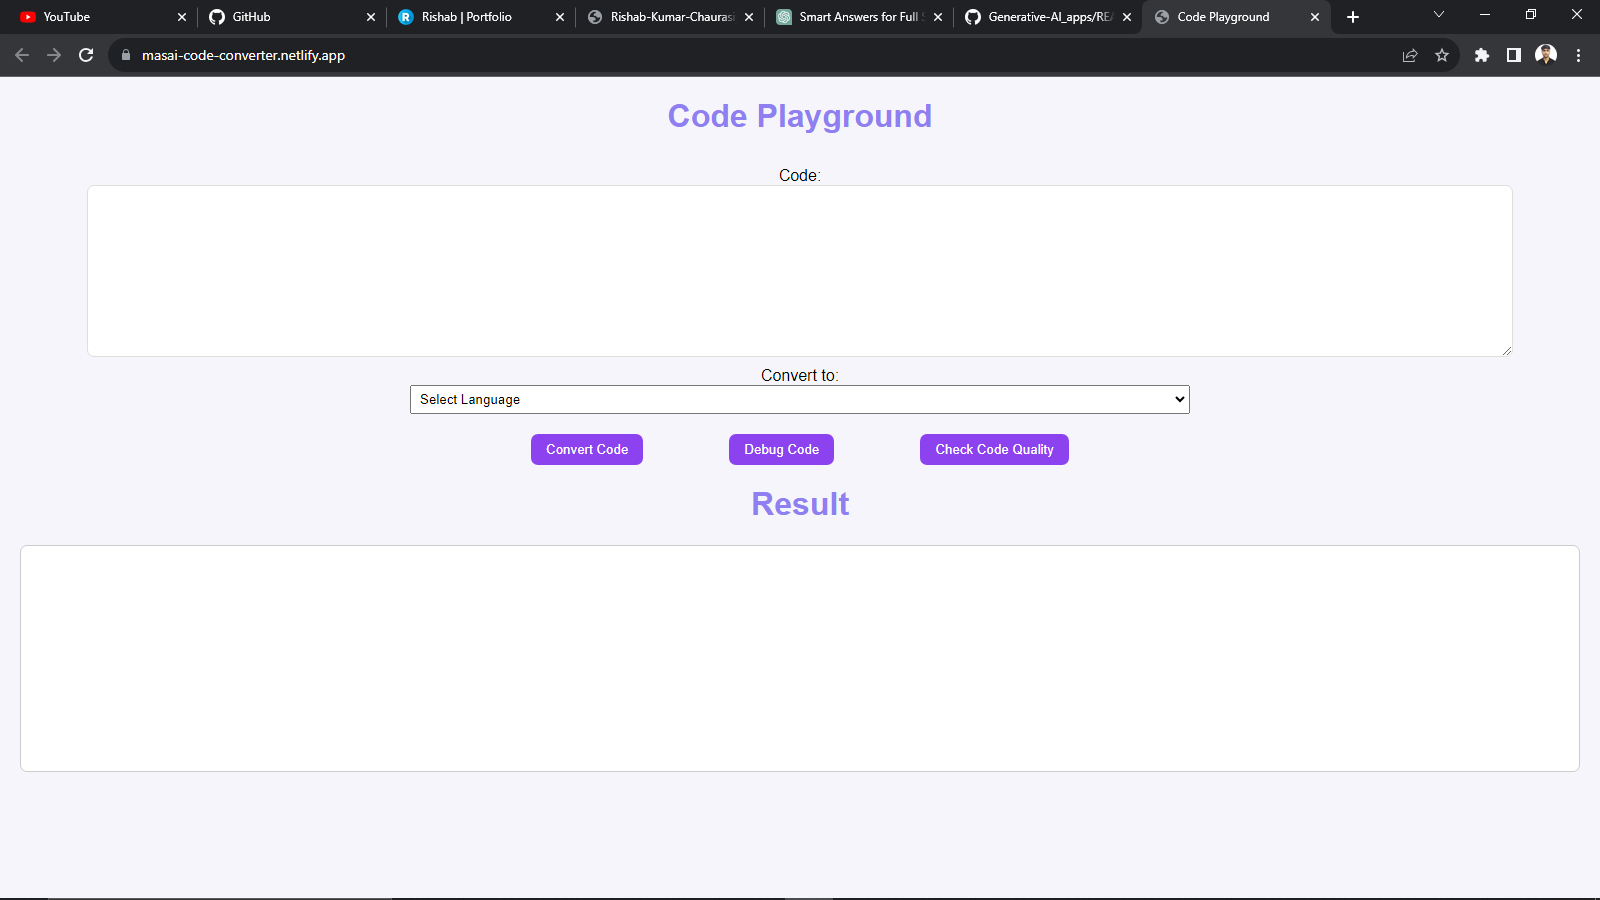The image size is (1600, 900).
Task: Switch to the Rishab | Portfolio tab
Action: (470, 17)
